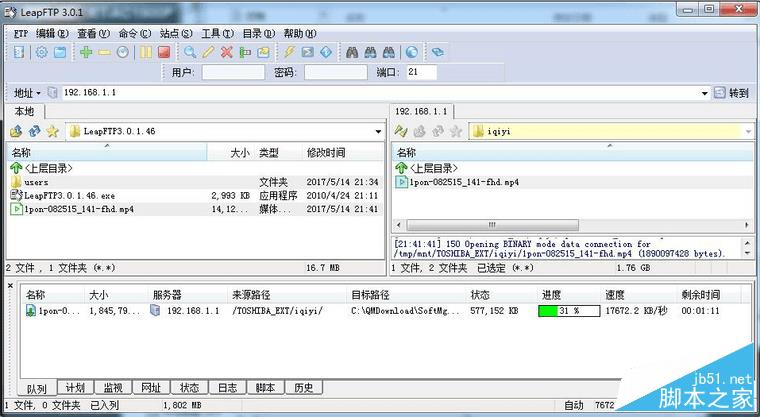Click the clock schedule icon
The width and height of the screenshot is (760, 417).
click(123, 52)
